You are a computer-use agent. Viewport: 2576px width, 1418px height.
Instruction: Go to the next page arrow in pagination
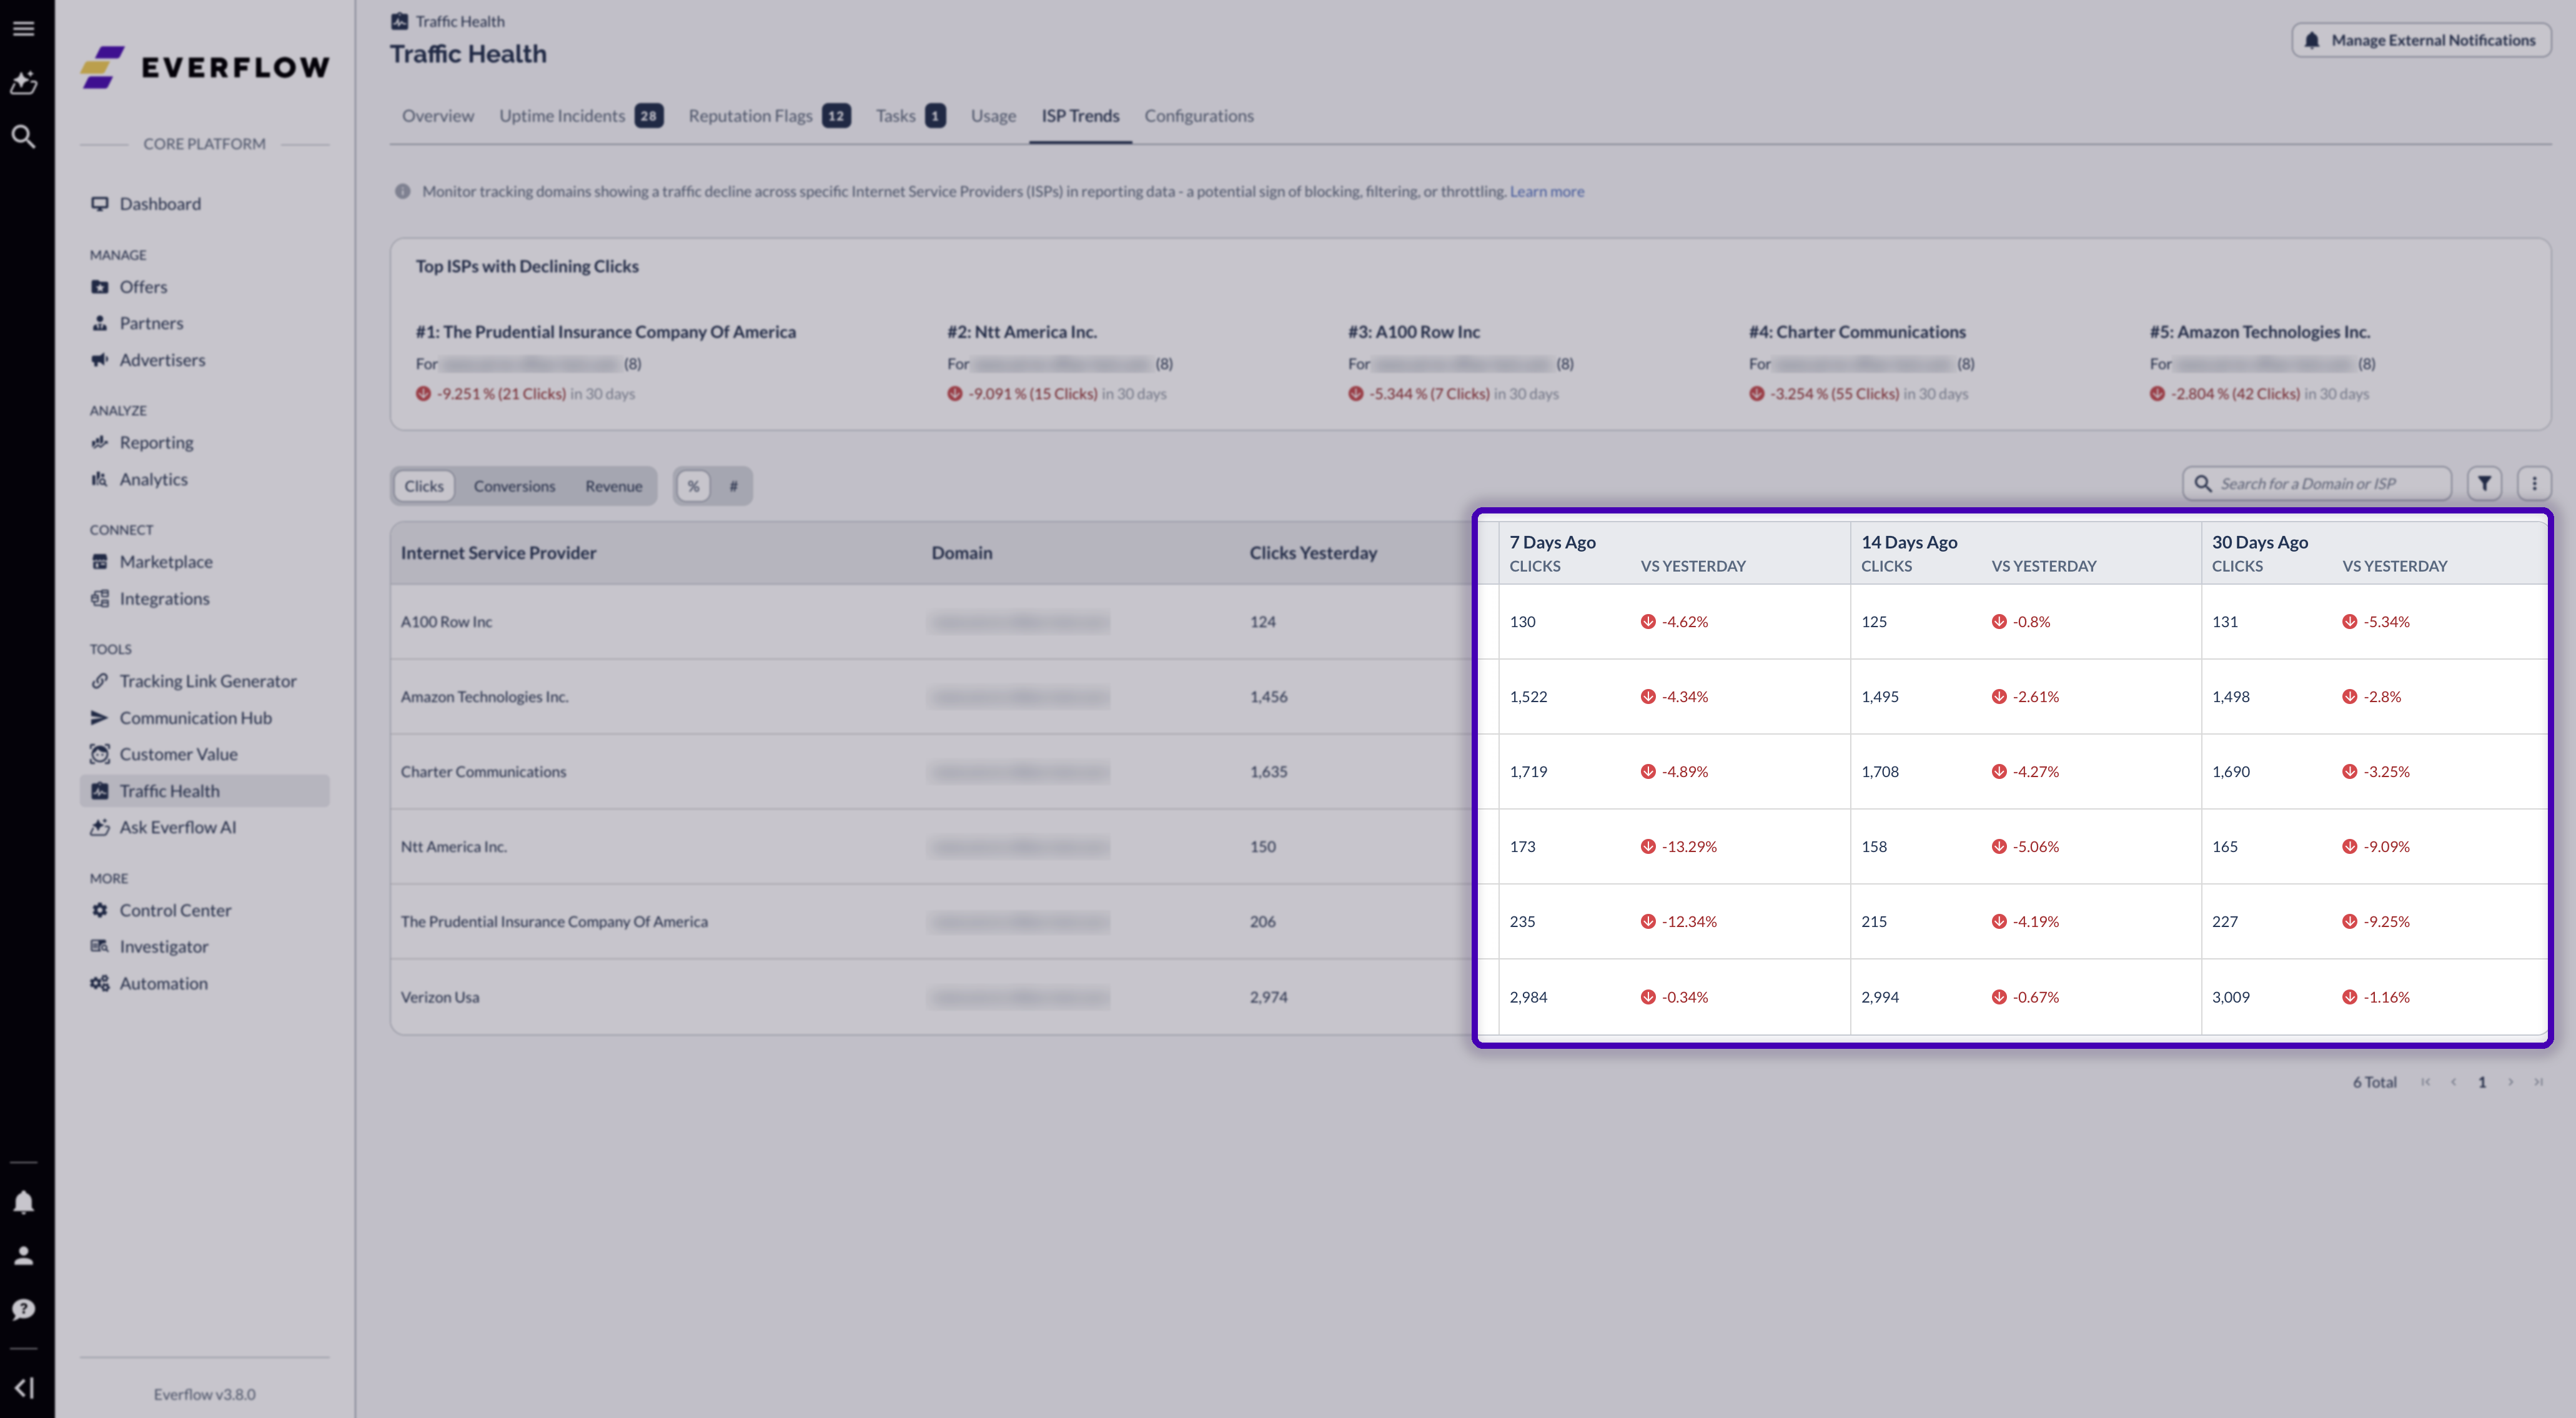pyautogui.click(x=2510, y=1082)
